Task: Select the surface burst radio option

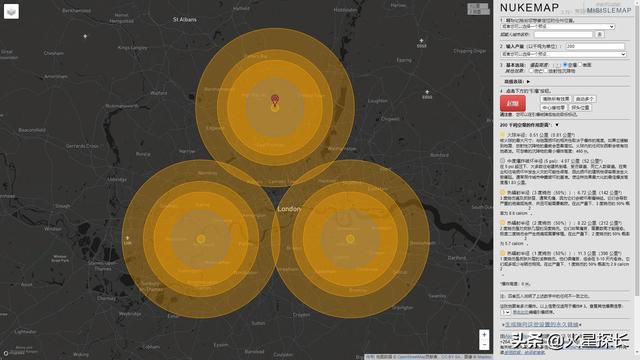Action: tap(580, 65)
